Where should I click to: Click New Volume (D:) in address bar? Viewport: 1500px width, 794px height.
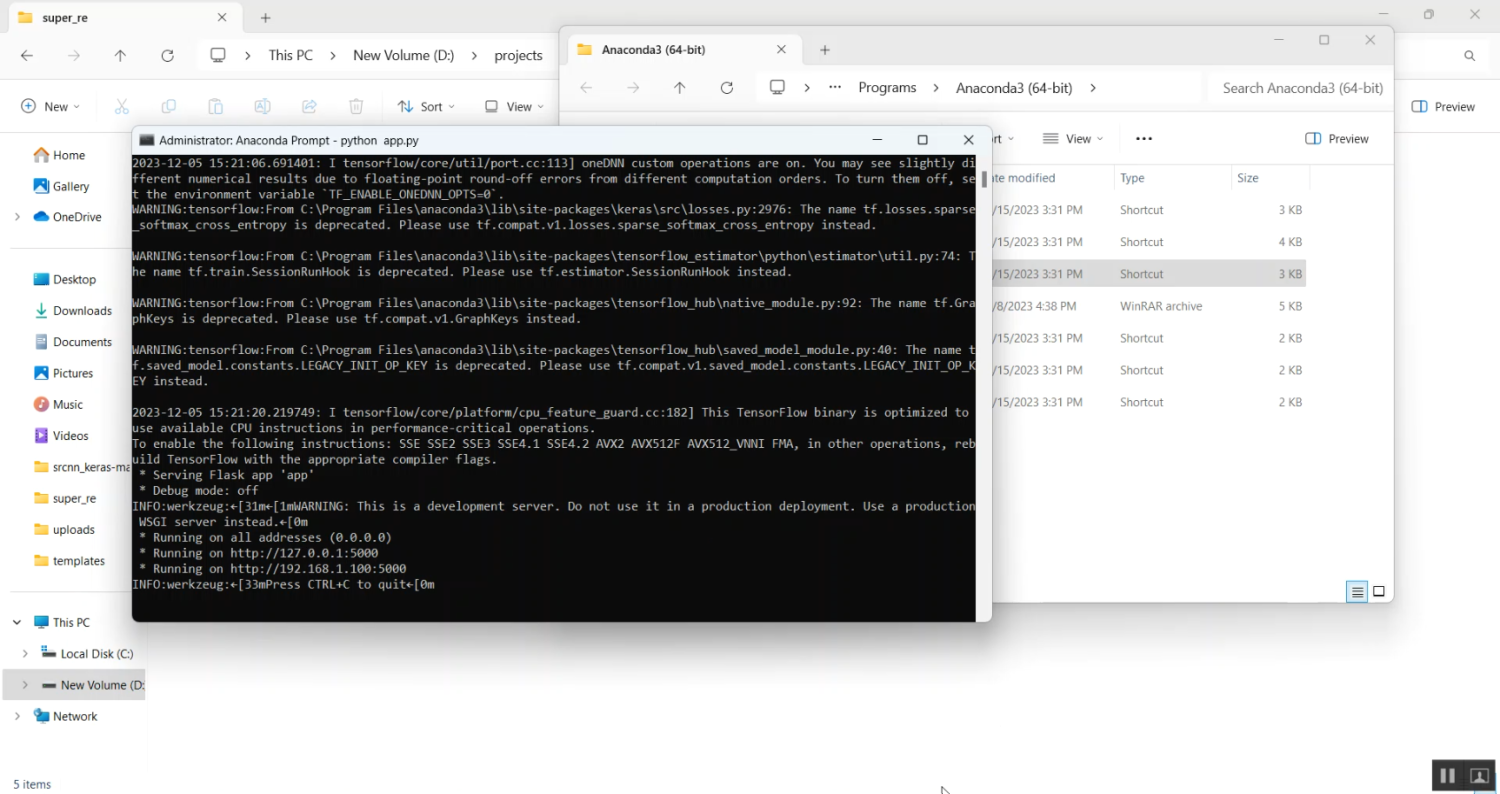click(x=404, y=56)
